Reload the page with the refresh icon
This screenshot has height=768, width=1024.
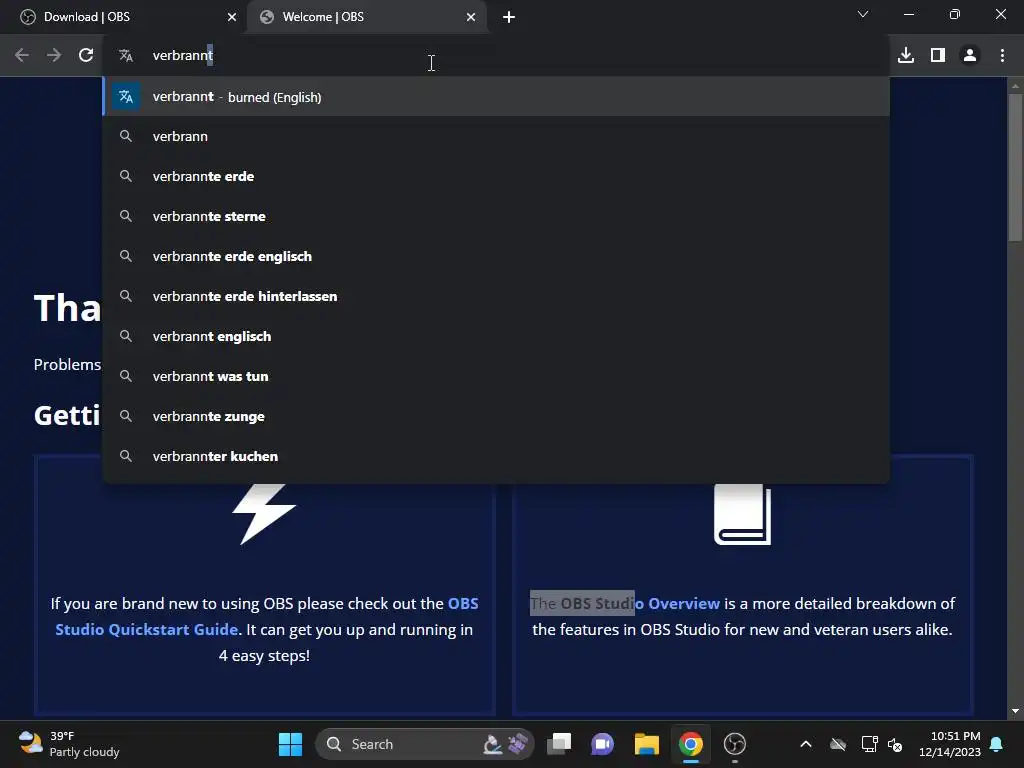(86, 56)
